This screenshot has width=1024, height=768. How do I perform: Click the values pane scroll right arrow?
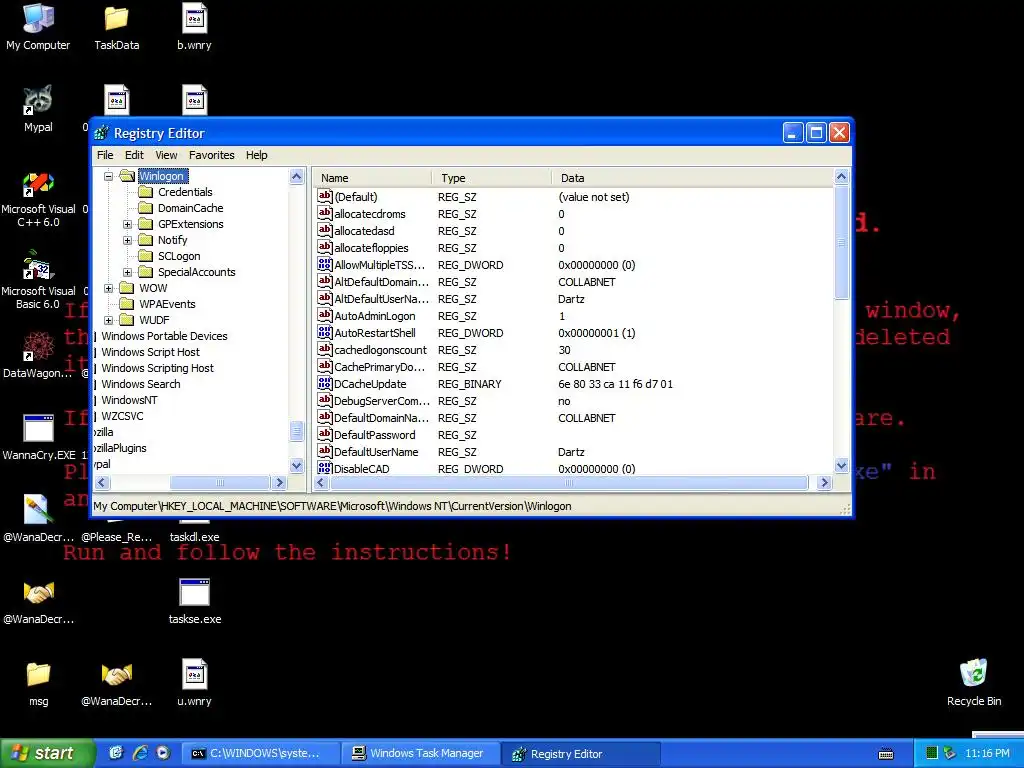[824, 483]
